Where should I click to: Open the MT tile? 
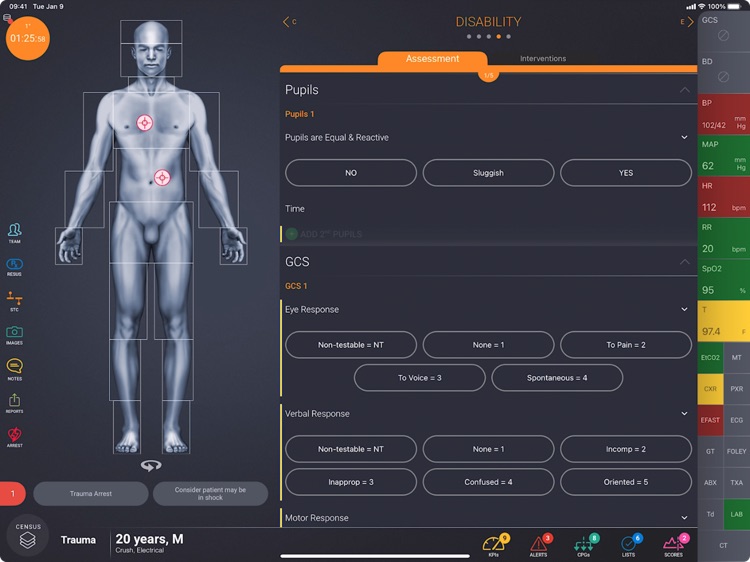(737, 357)
